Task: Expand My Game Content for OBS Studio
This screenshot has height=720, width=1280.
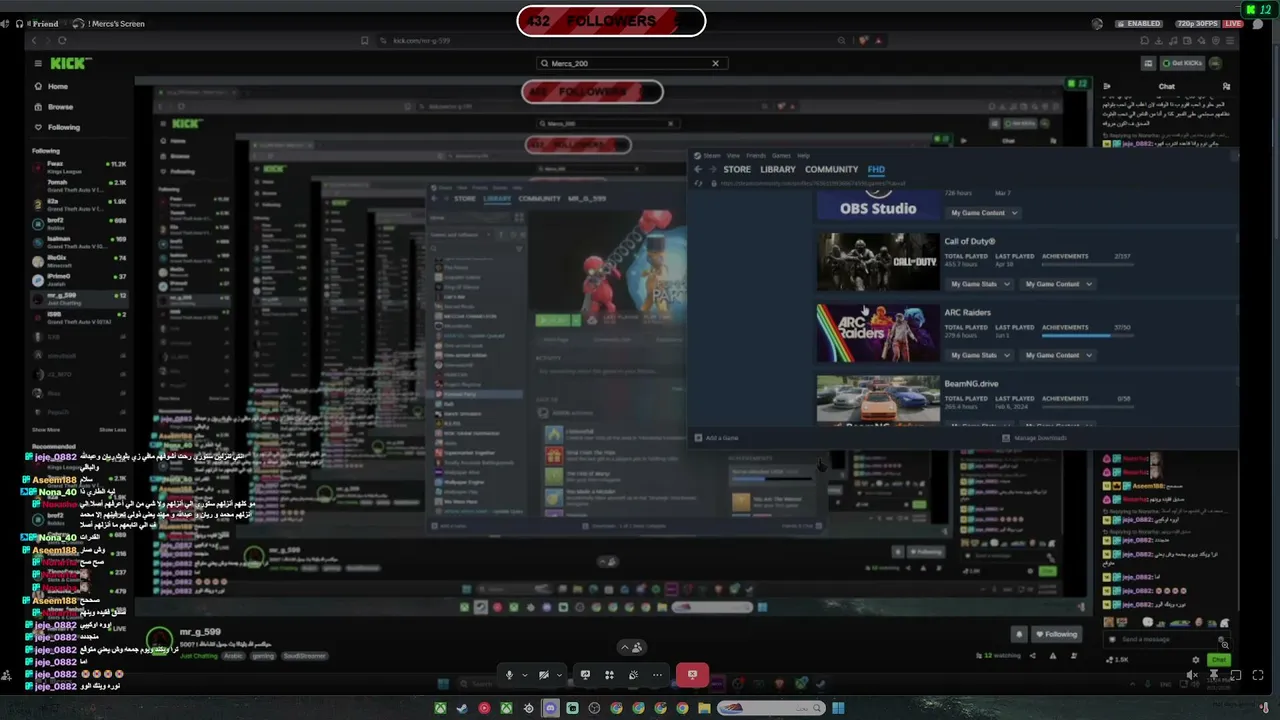Action: point(983,213)
